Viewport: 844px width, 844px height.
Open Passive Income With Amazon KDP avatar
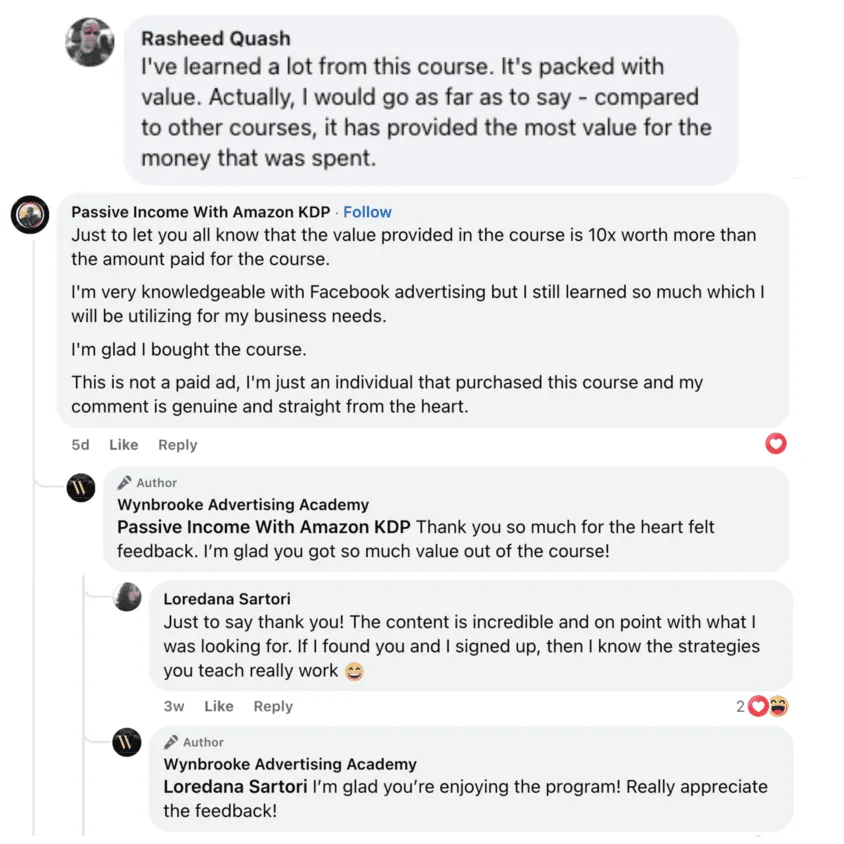point(30,215)
